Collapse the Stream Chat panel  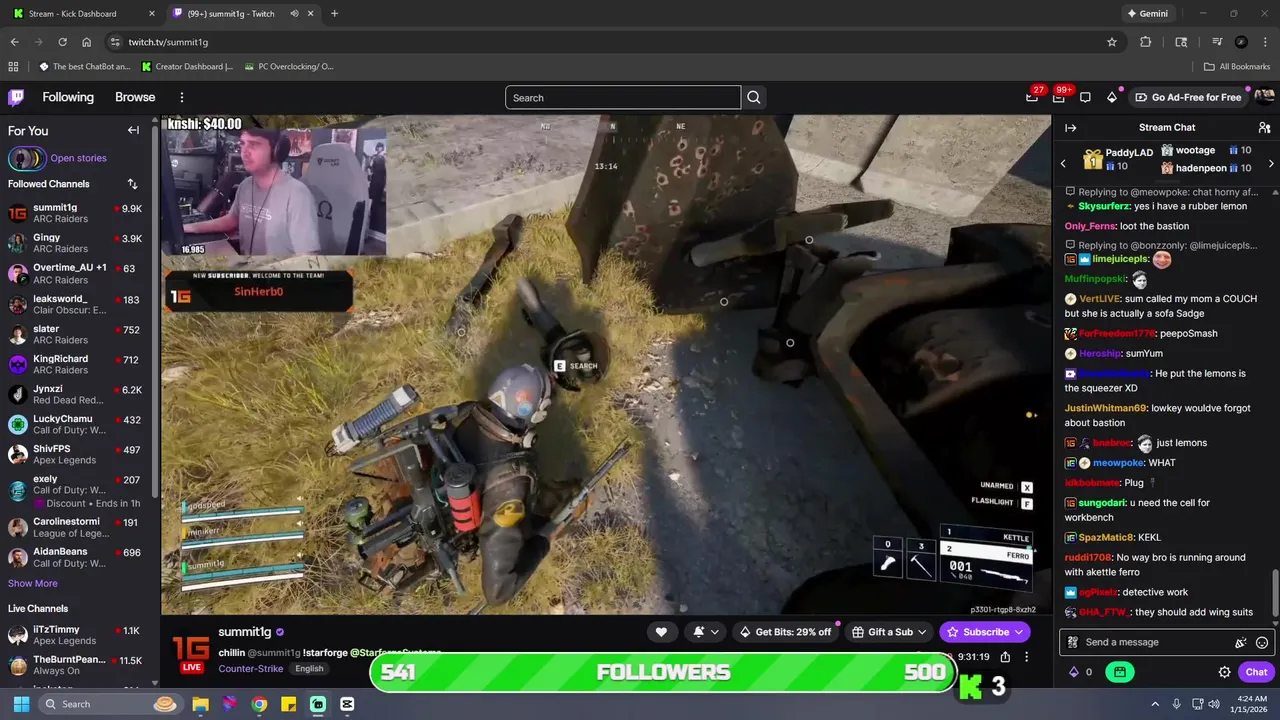click(x=1070, y=128)
